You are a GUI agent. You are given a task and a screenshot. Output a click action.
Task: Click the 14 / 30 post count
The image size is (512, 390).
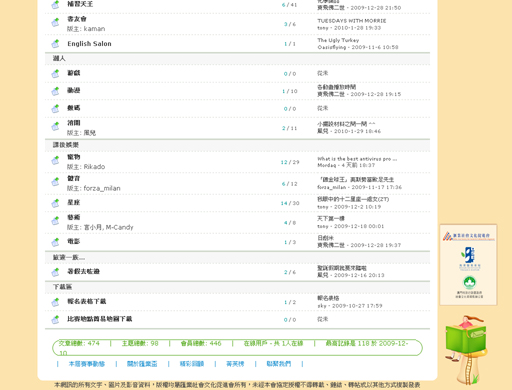point(290,203)
